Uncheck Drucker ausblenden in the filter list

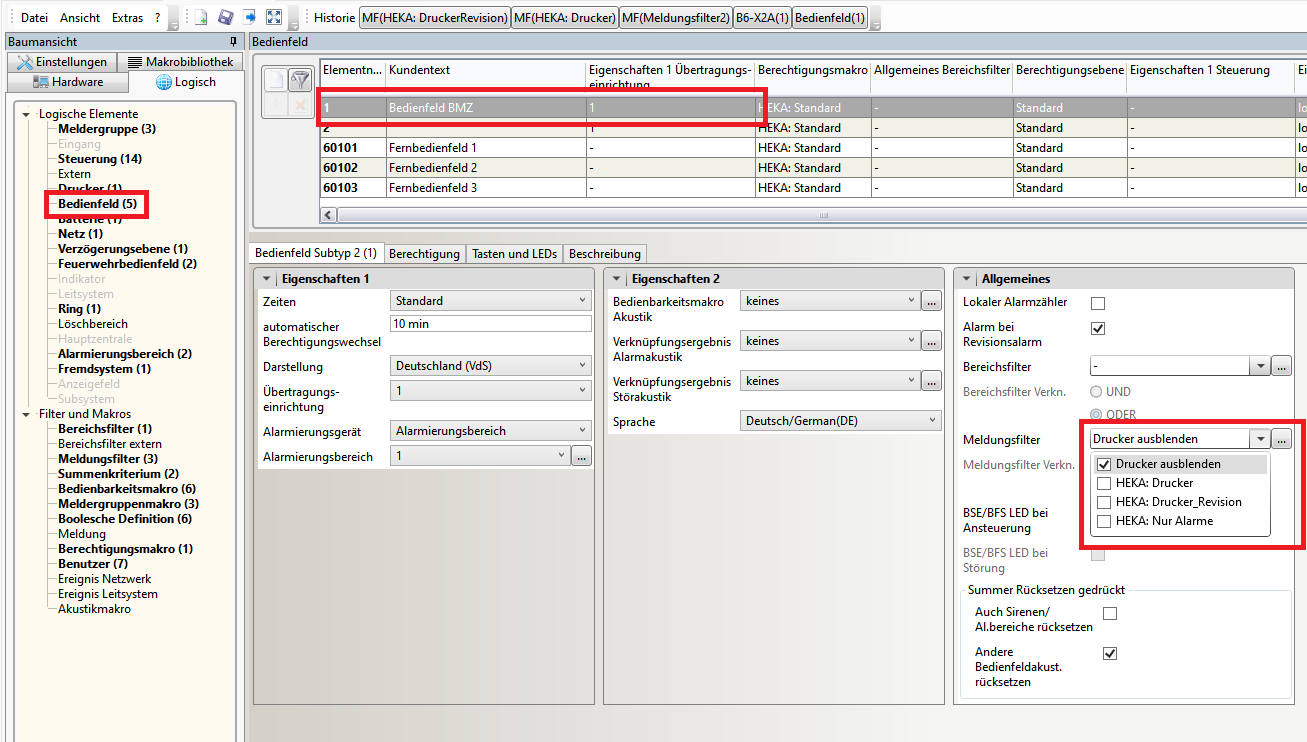(x=1105, y=464)
